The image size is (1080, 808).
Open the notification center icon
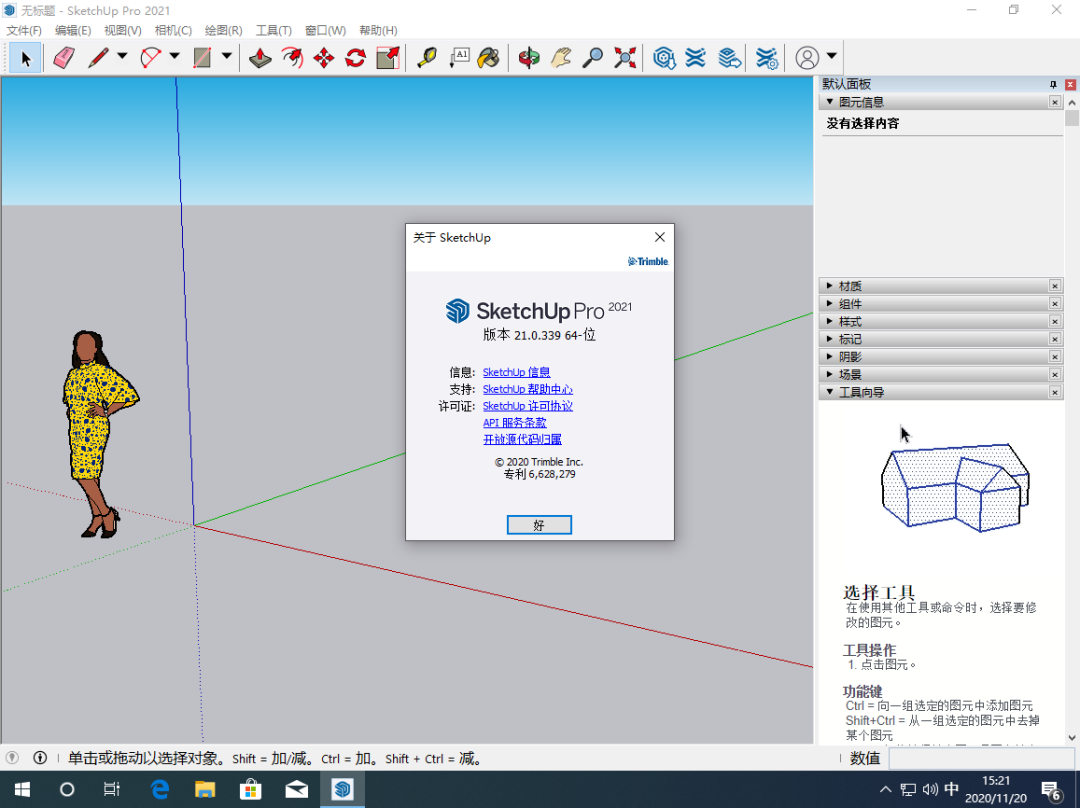pos(1050,790)
